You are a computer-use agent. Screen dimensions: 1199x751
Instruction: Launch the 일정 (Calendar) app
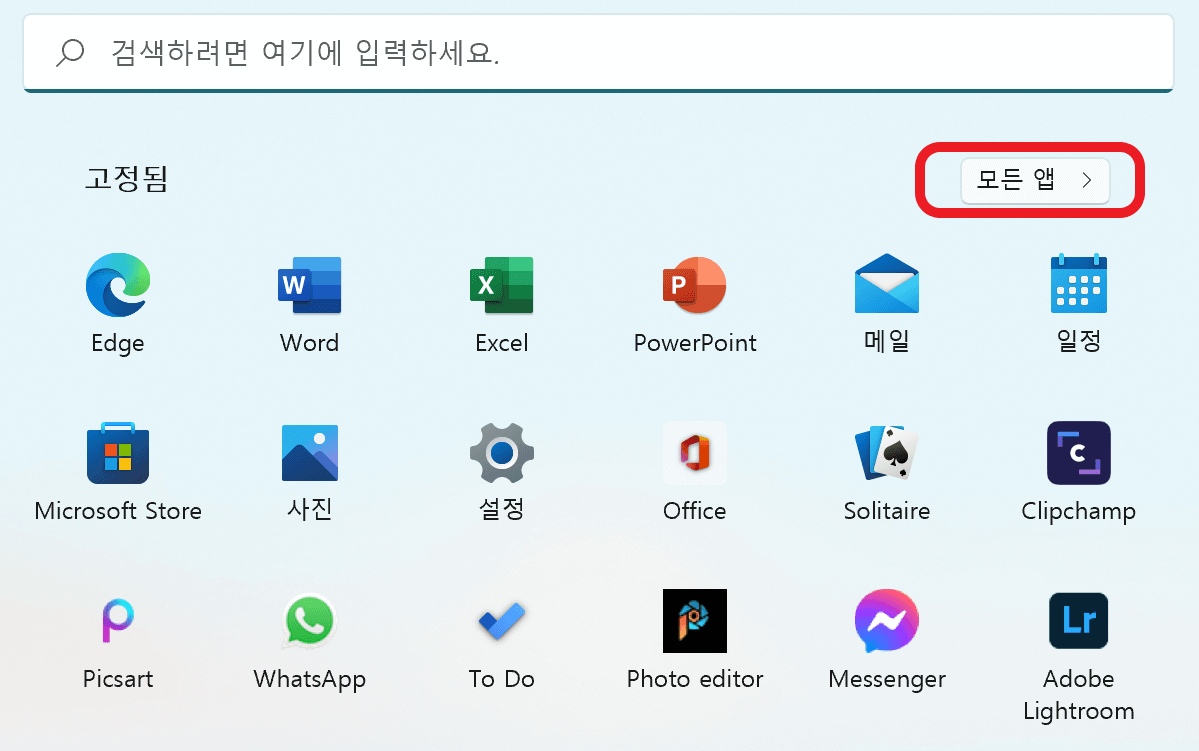pos(1078,285)
